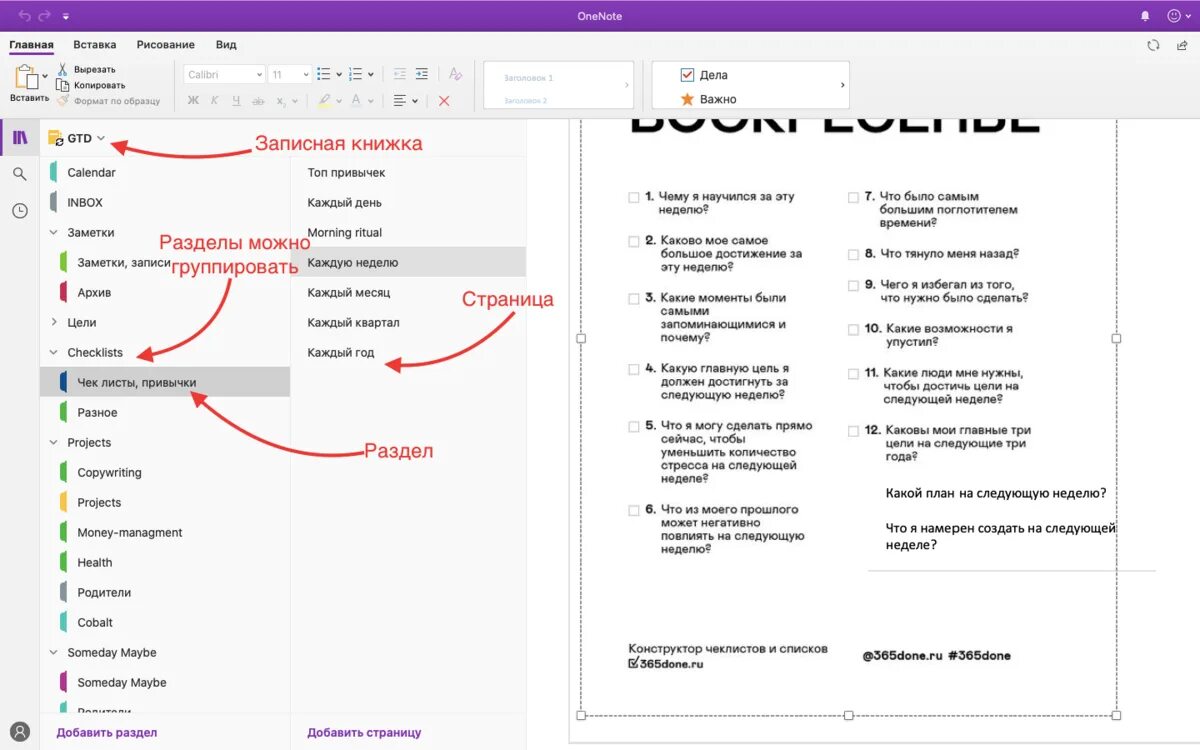The width and height of the screenshot is (1200, 750).
Task: Increase indent of paragraph
Action: 422,74
